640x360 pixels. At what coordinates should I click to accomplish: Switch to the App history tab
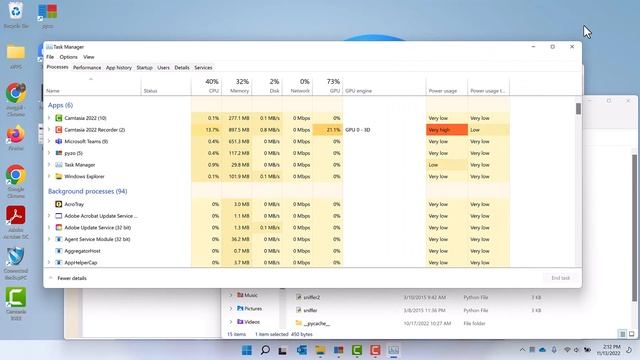click(x=119, y=68)
